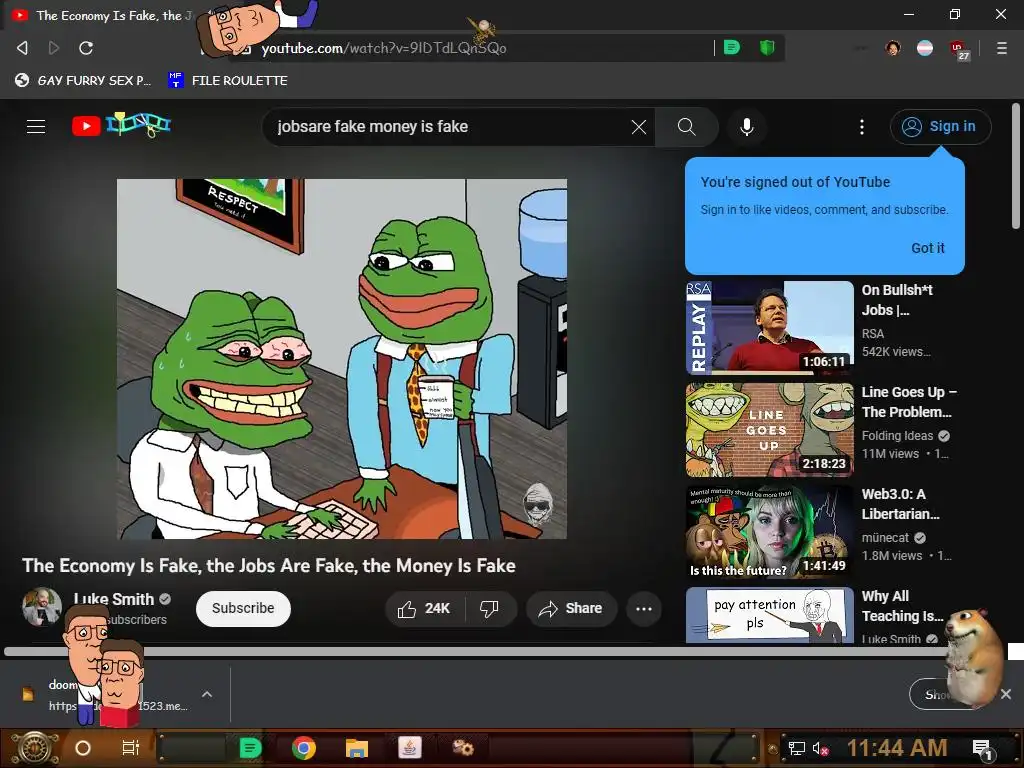Viewport: 1024px width, 768px height.
Task: Click the verified badge beside Folding Ideas
Action: coord(944,436)
